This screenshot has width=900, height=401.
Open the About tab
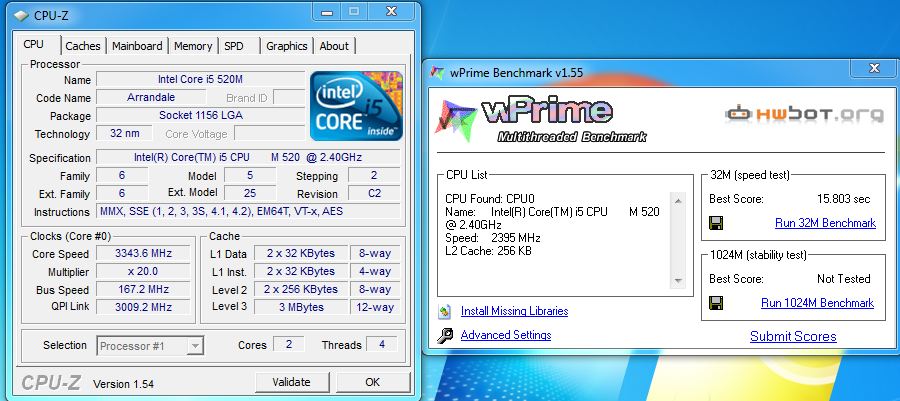pyautogui.click(x=334, y=46)
